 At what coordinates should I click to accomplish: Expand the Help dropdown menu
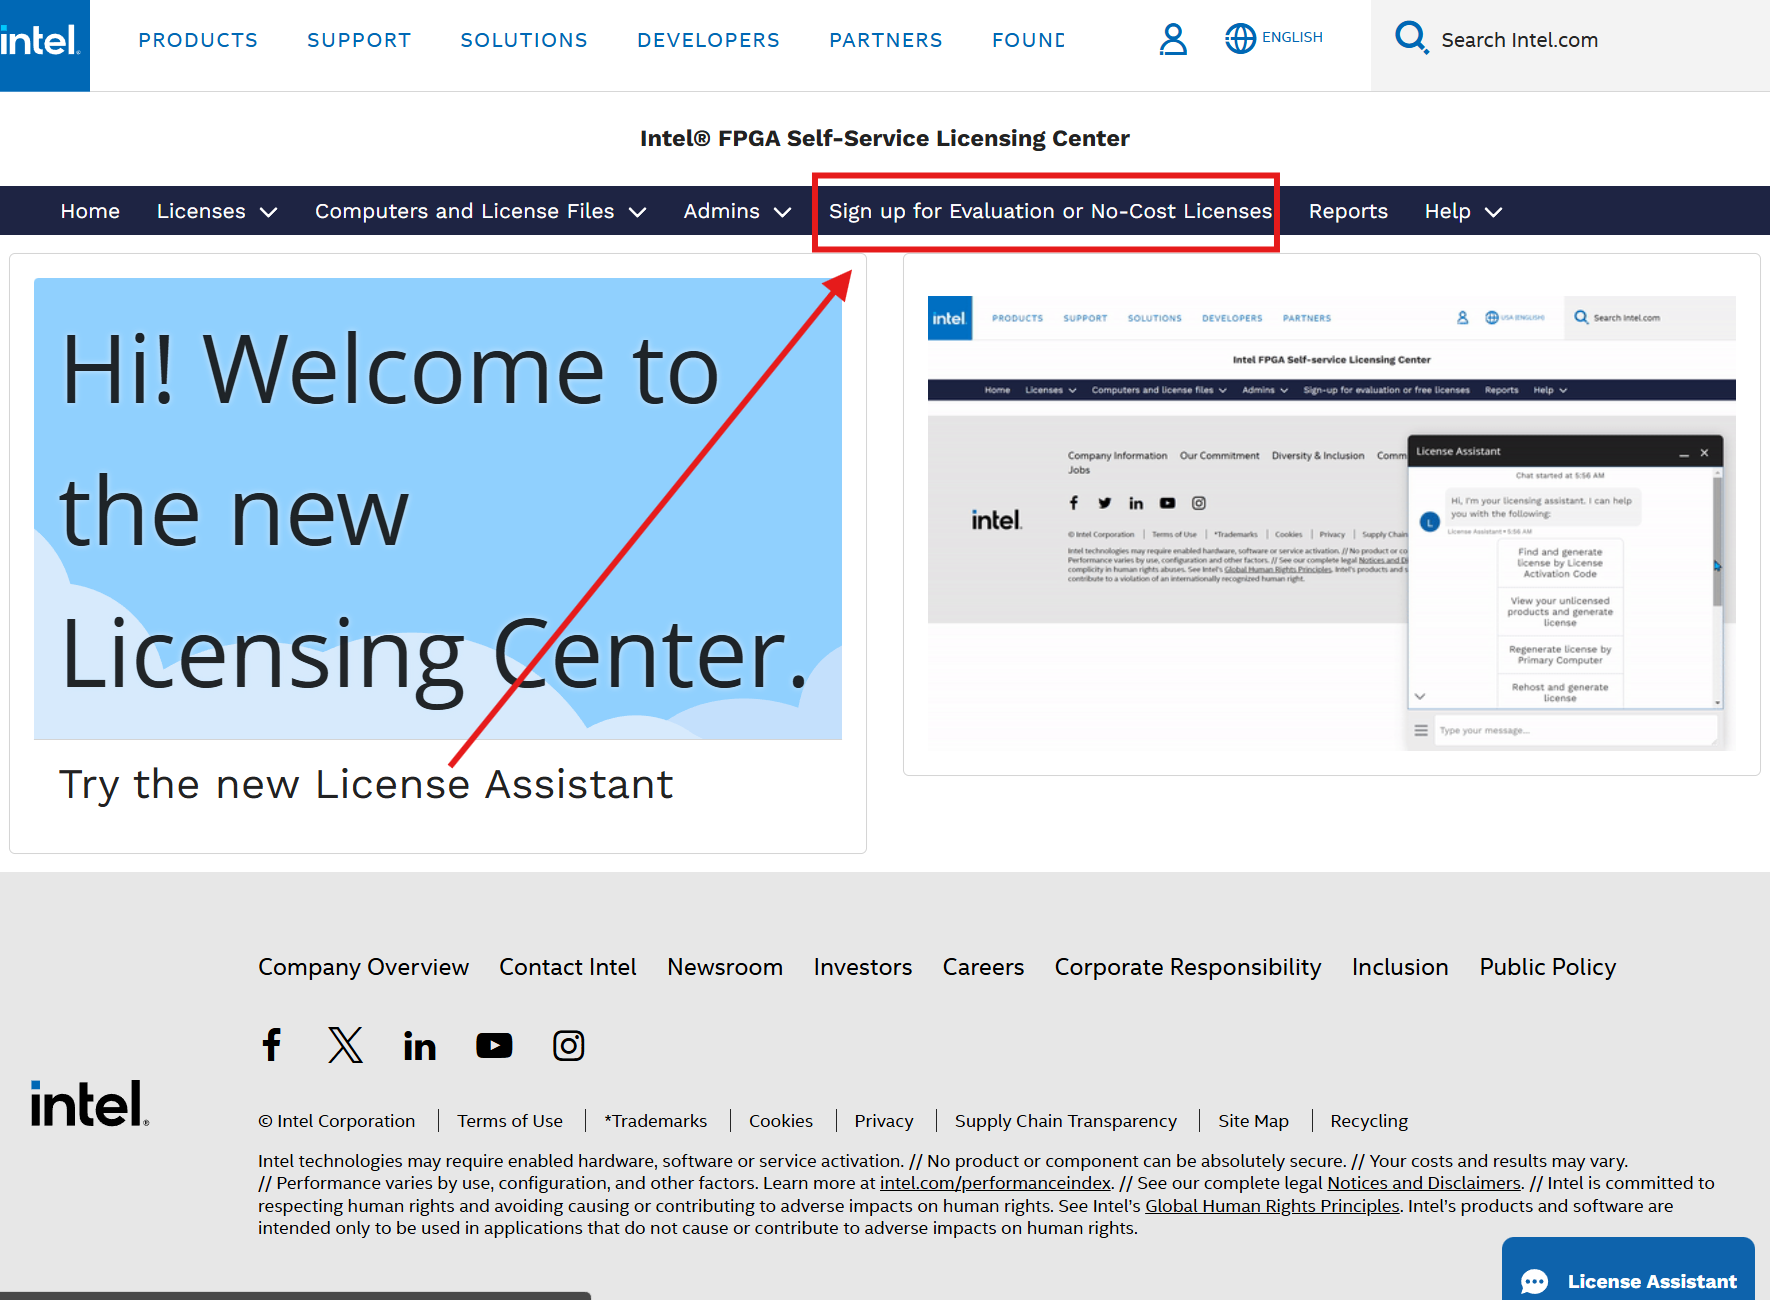coord(1462,211)
